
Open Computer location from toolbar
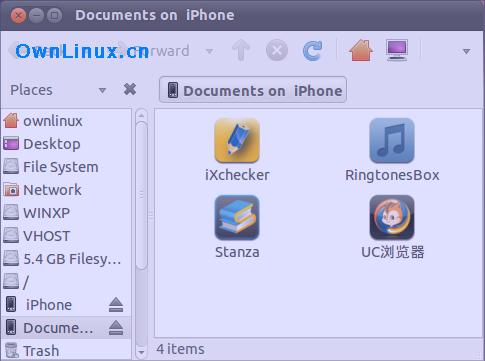[x=397, y=51]
